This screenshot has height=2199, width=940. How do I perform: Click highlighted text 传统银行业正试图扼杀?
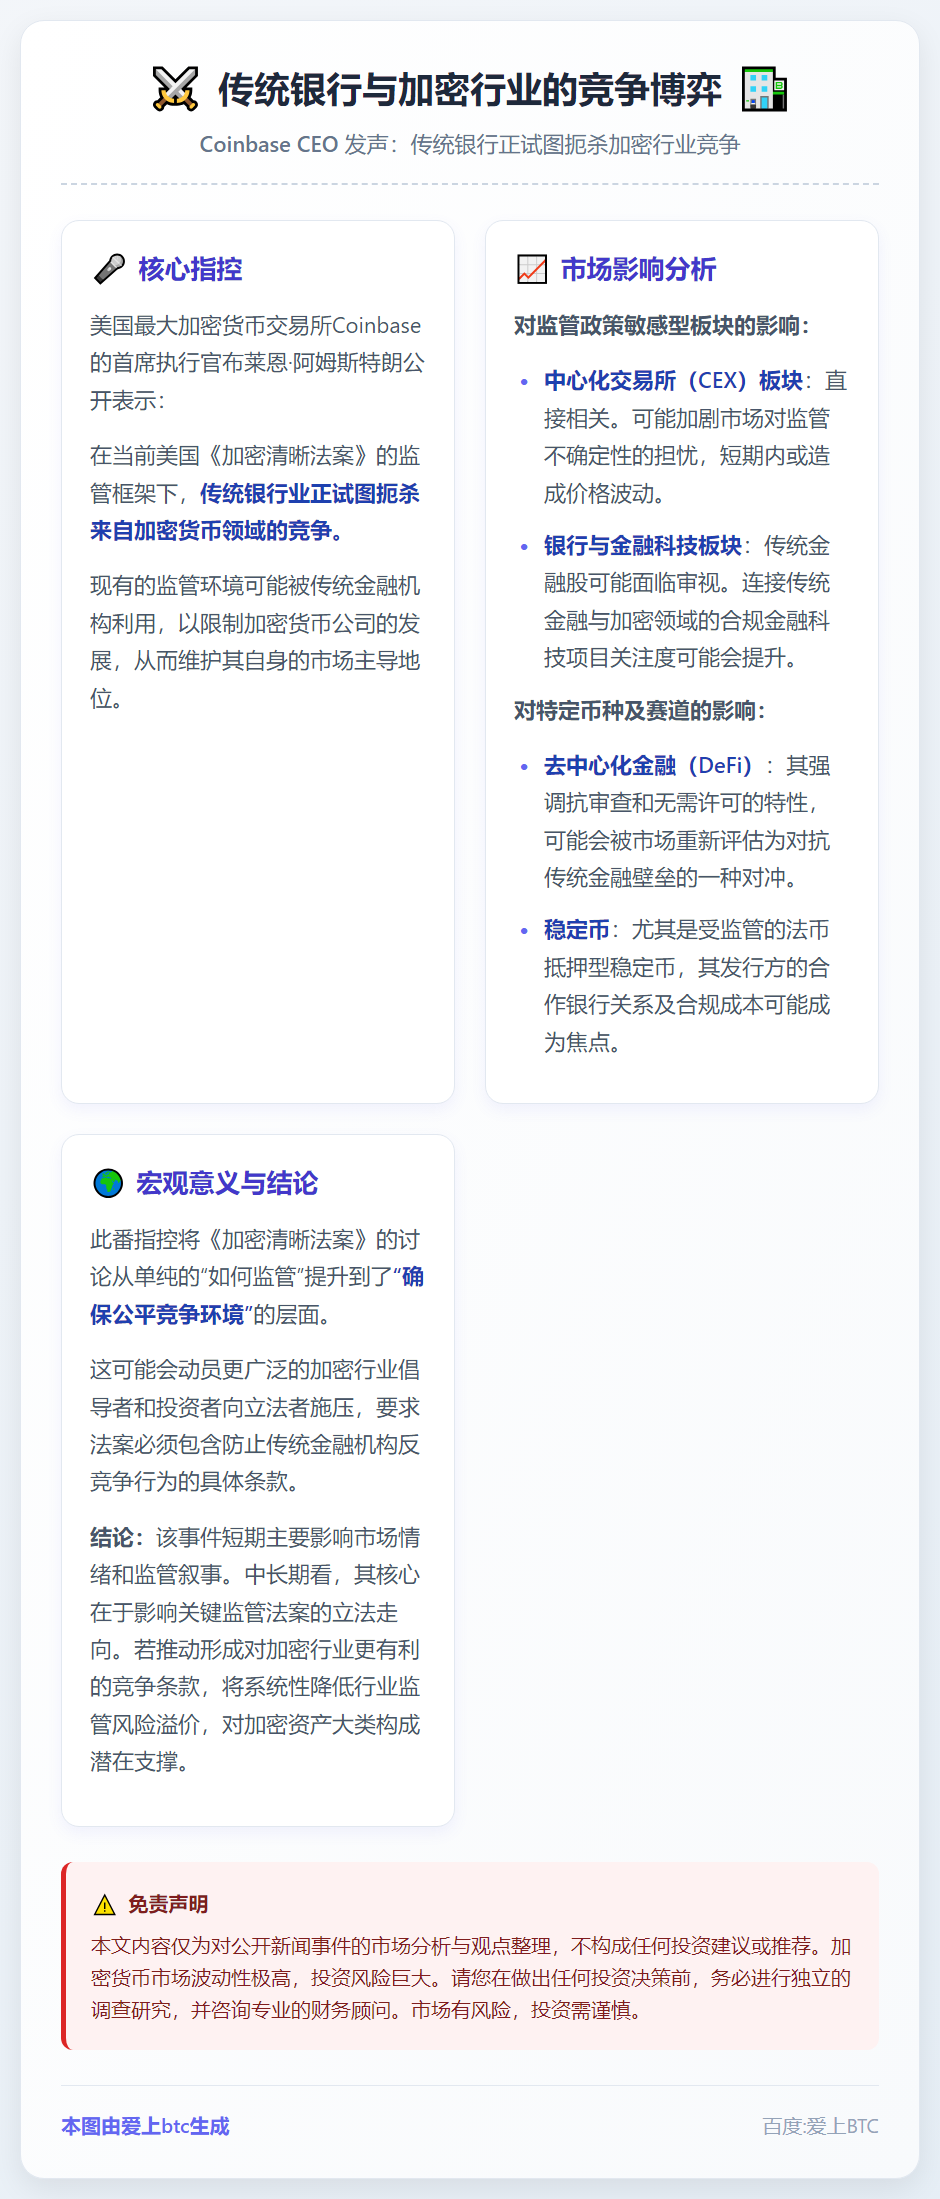coord(310,493)
